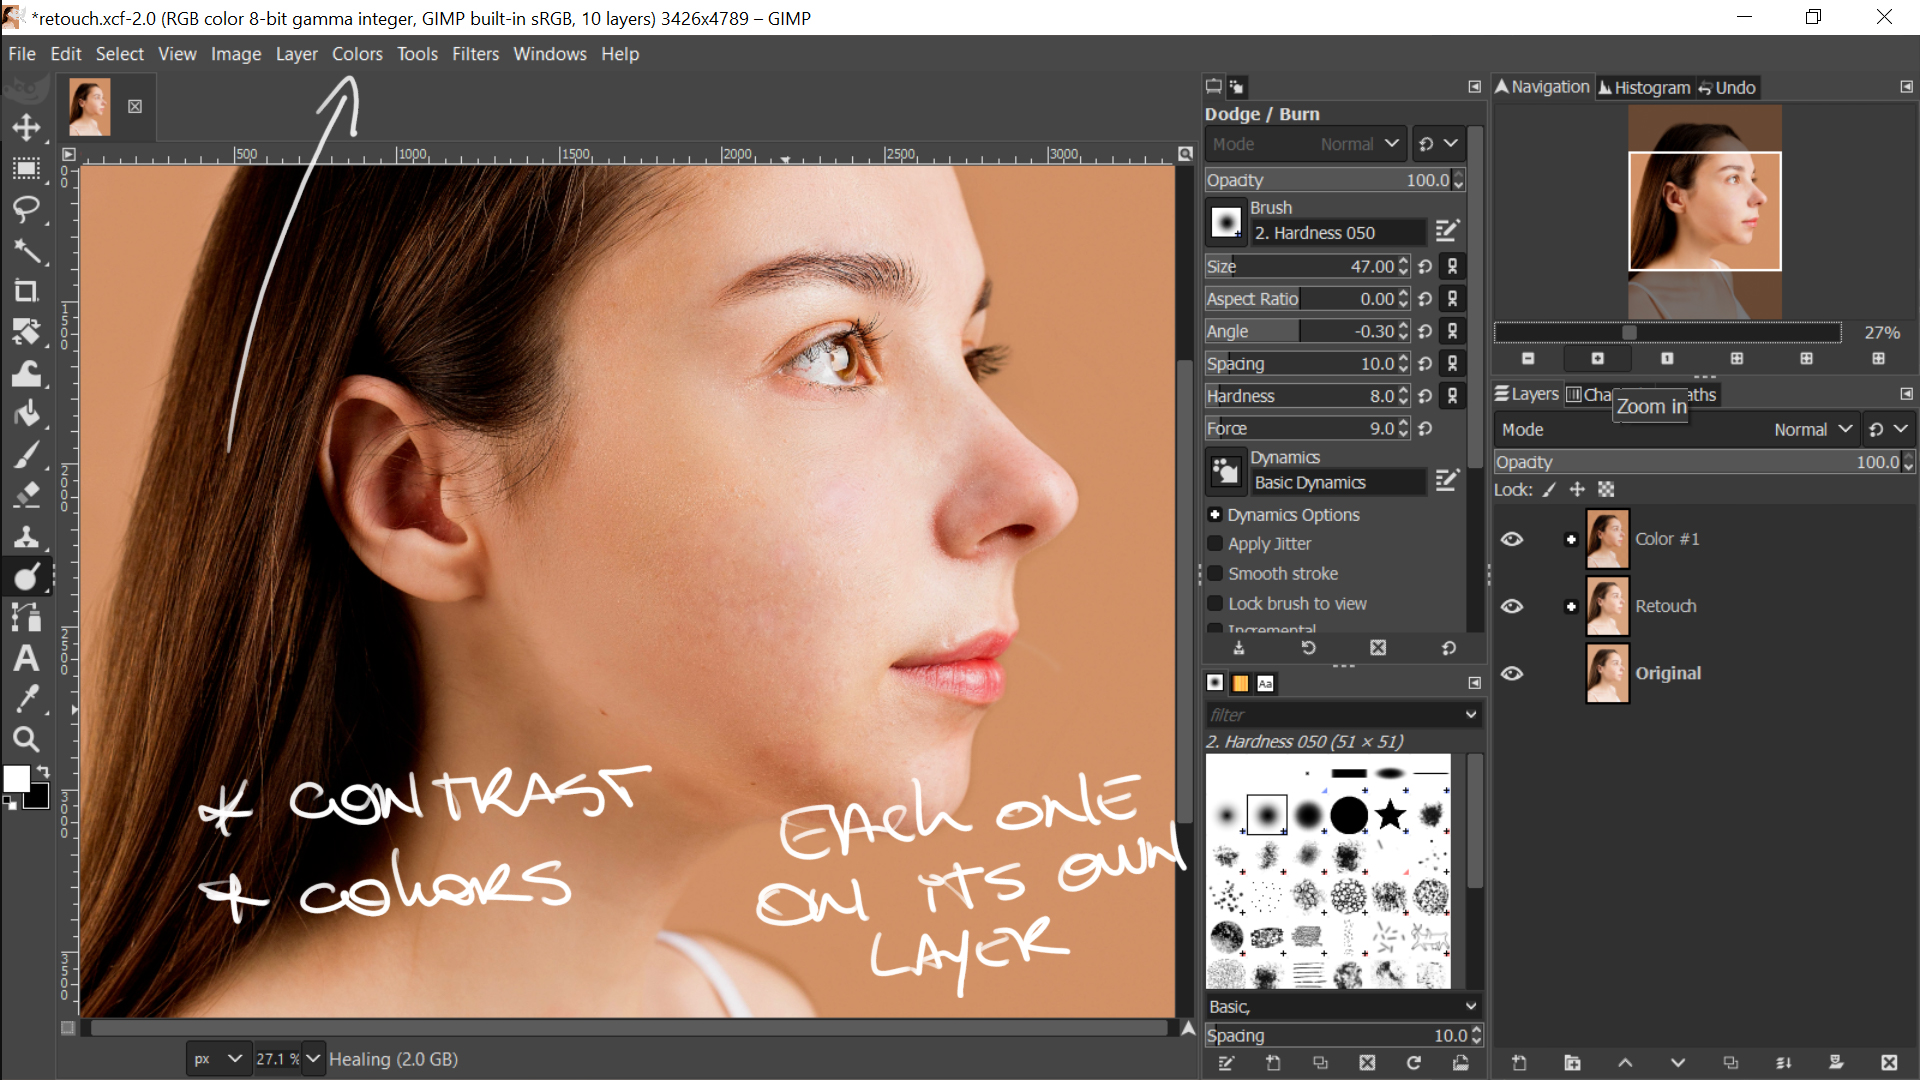Viewport: 1920px width, 1080px height.
Task: Select the Zoom magnifier tool
Action: [27, 740]
